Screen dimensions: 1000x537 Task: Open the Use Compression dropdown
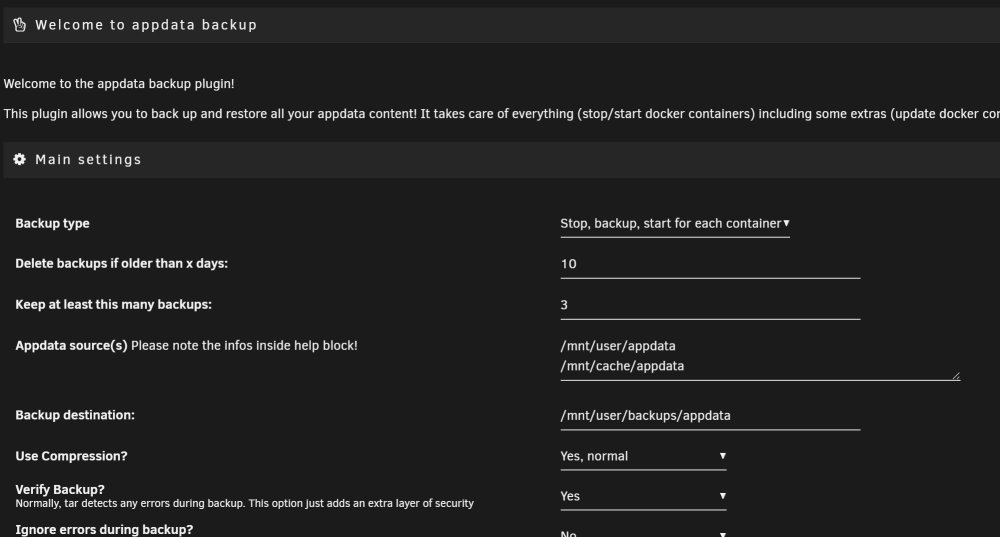(643, 457)
